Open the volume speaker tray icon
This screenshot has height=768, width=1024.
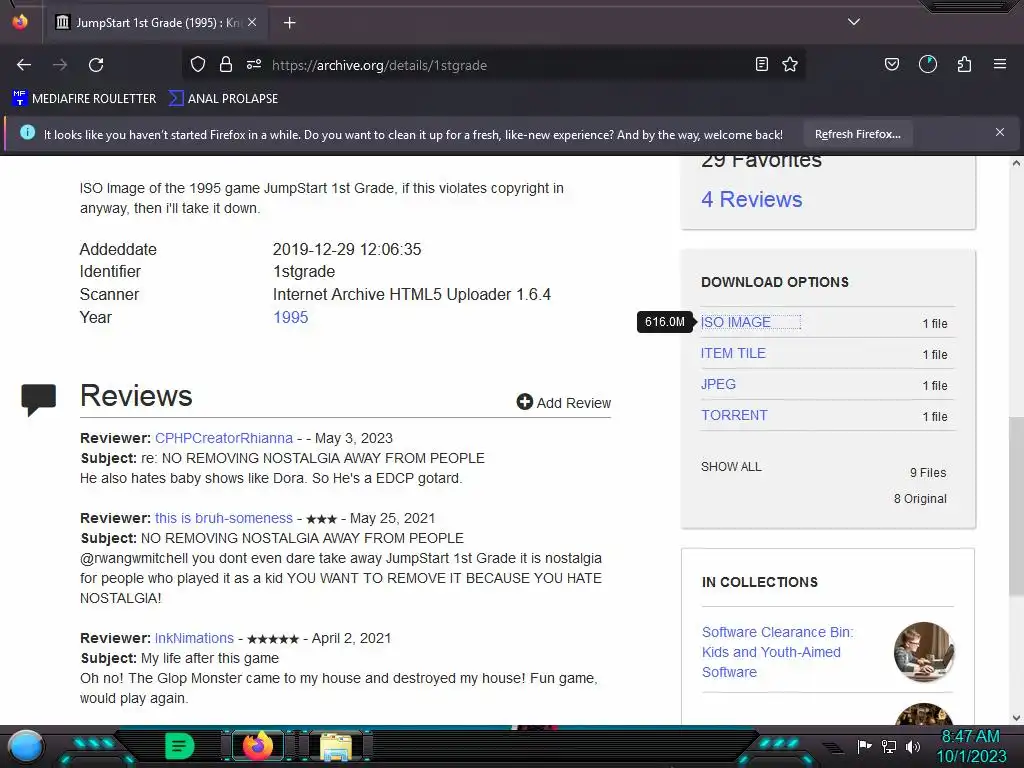913,746
